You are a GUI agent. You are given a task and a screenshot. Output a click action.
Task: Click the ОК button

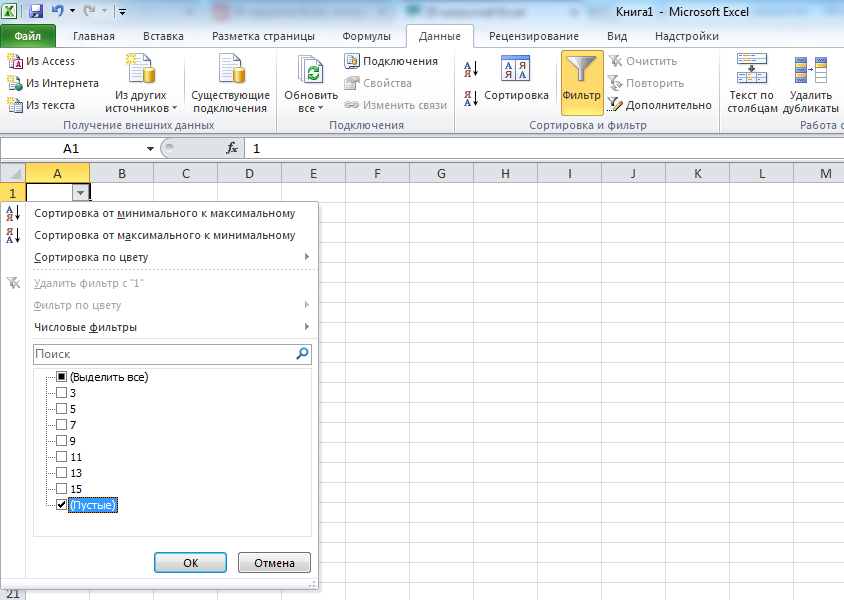coord(191,563)
